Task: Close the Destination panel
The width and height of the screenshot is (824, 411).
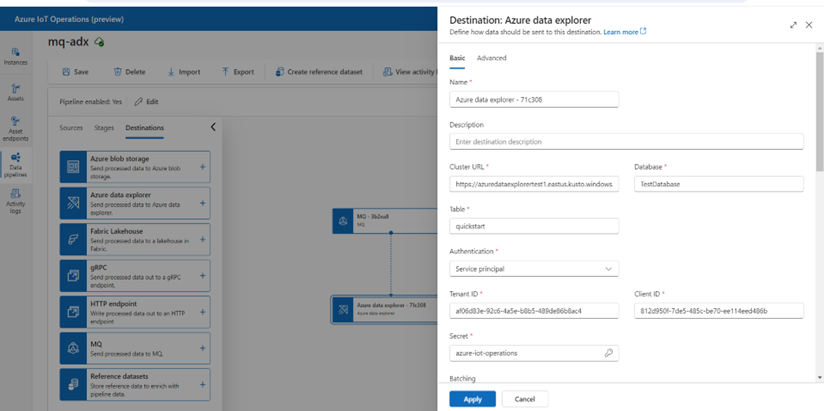Action: click(809, 25)
